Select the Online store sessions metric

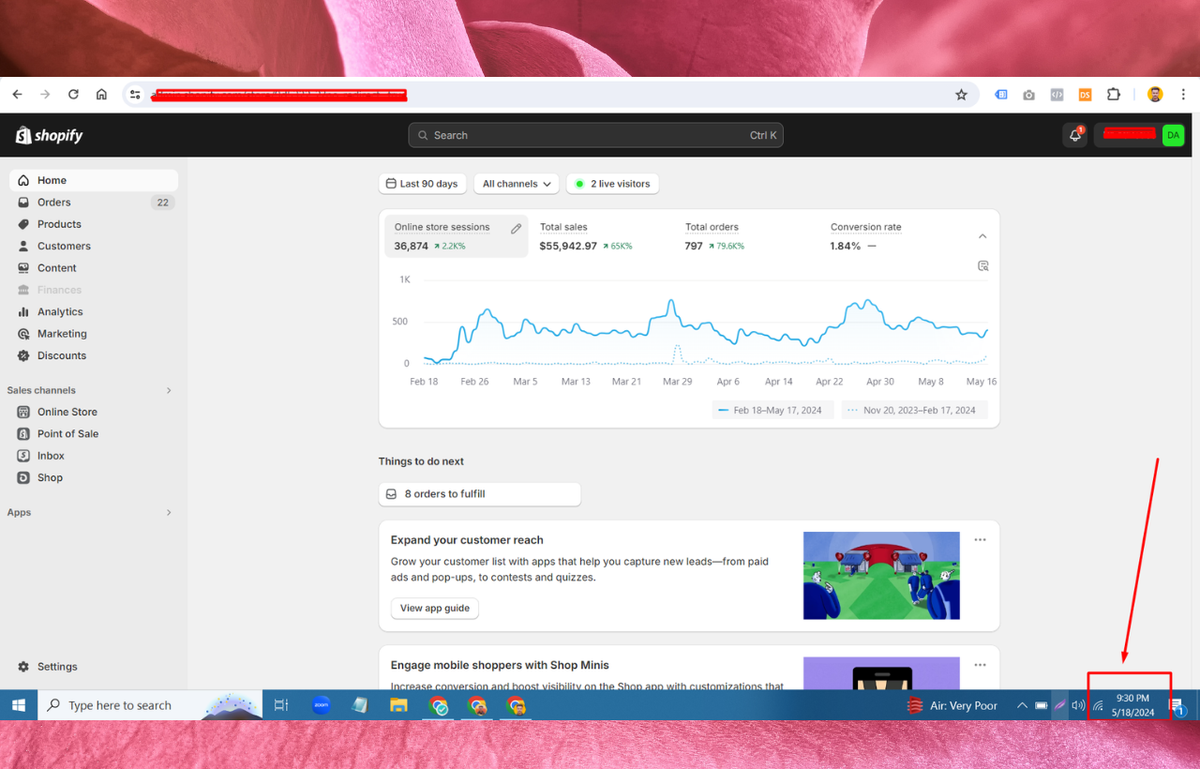pos(456,236)
